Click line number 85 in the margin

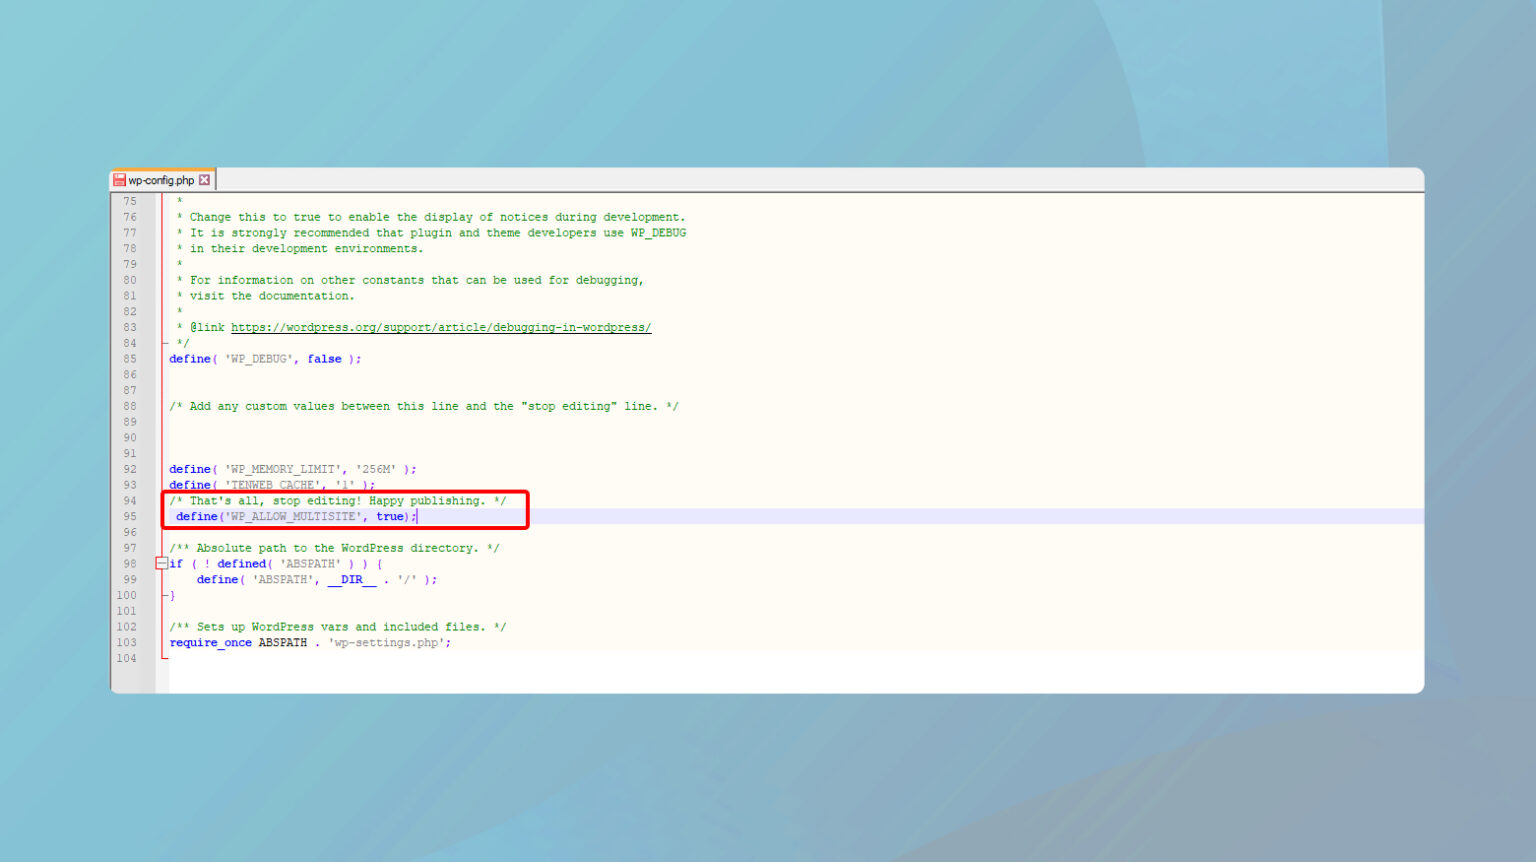click(x=129, y=359)
